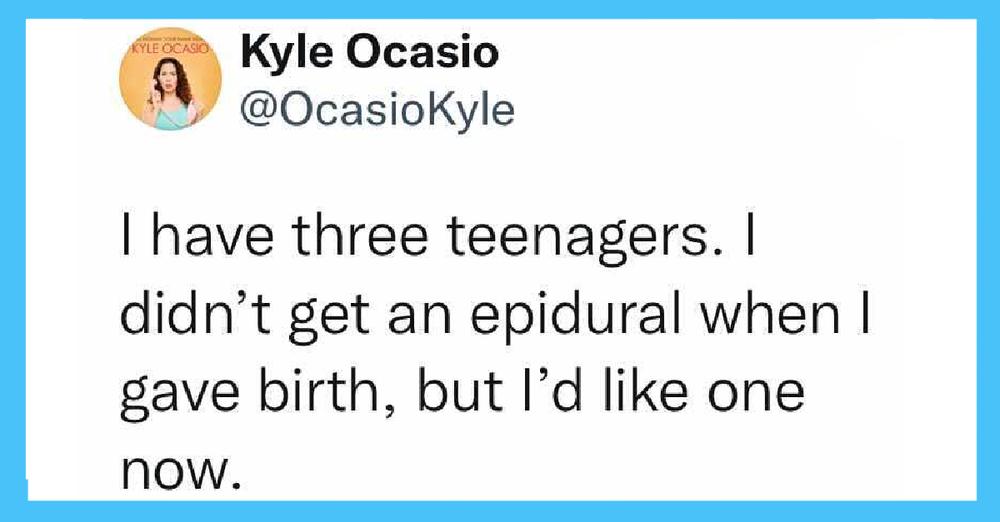Screen dimensions: 1000x522
Task: Open the Kyle Ocasio display name
Action: point(369,52)
